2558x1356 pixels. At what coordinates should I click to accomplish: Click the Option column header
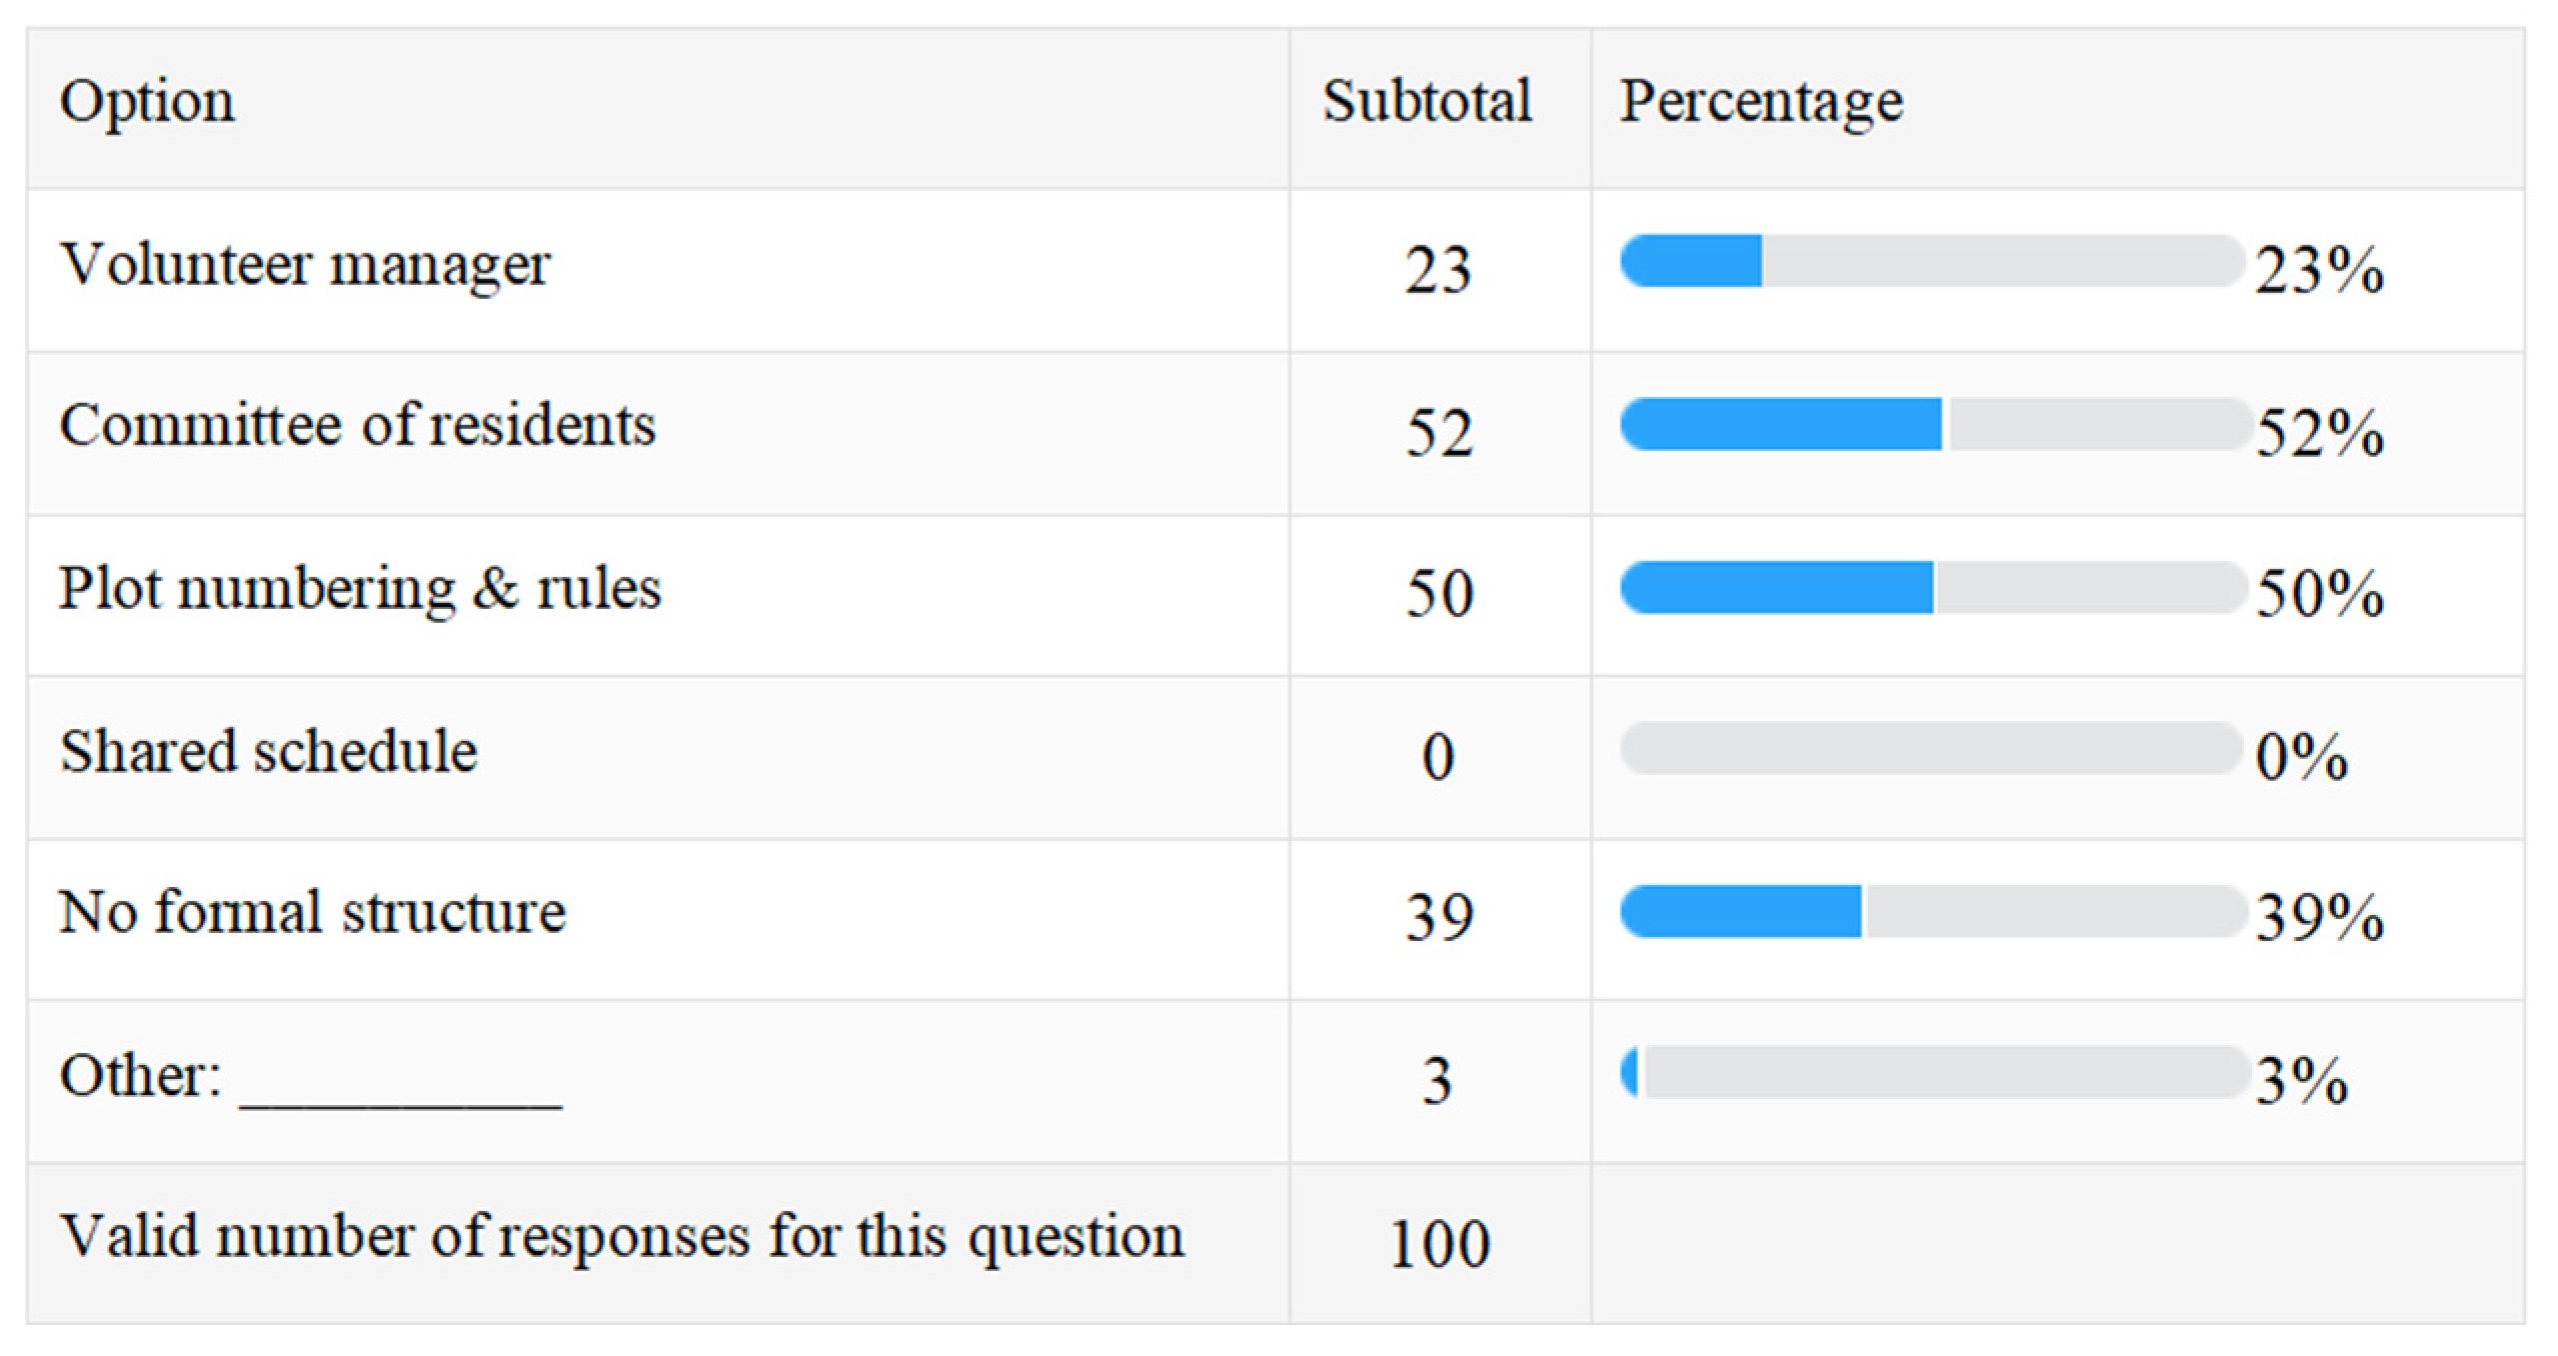pyautogui.click(x=147, y=102)
